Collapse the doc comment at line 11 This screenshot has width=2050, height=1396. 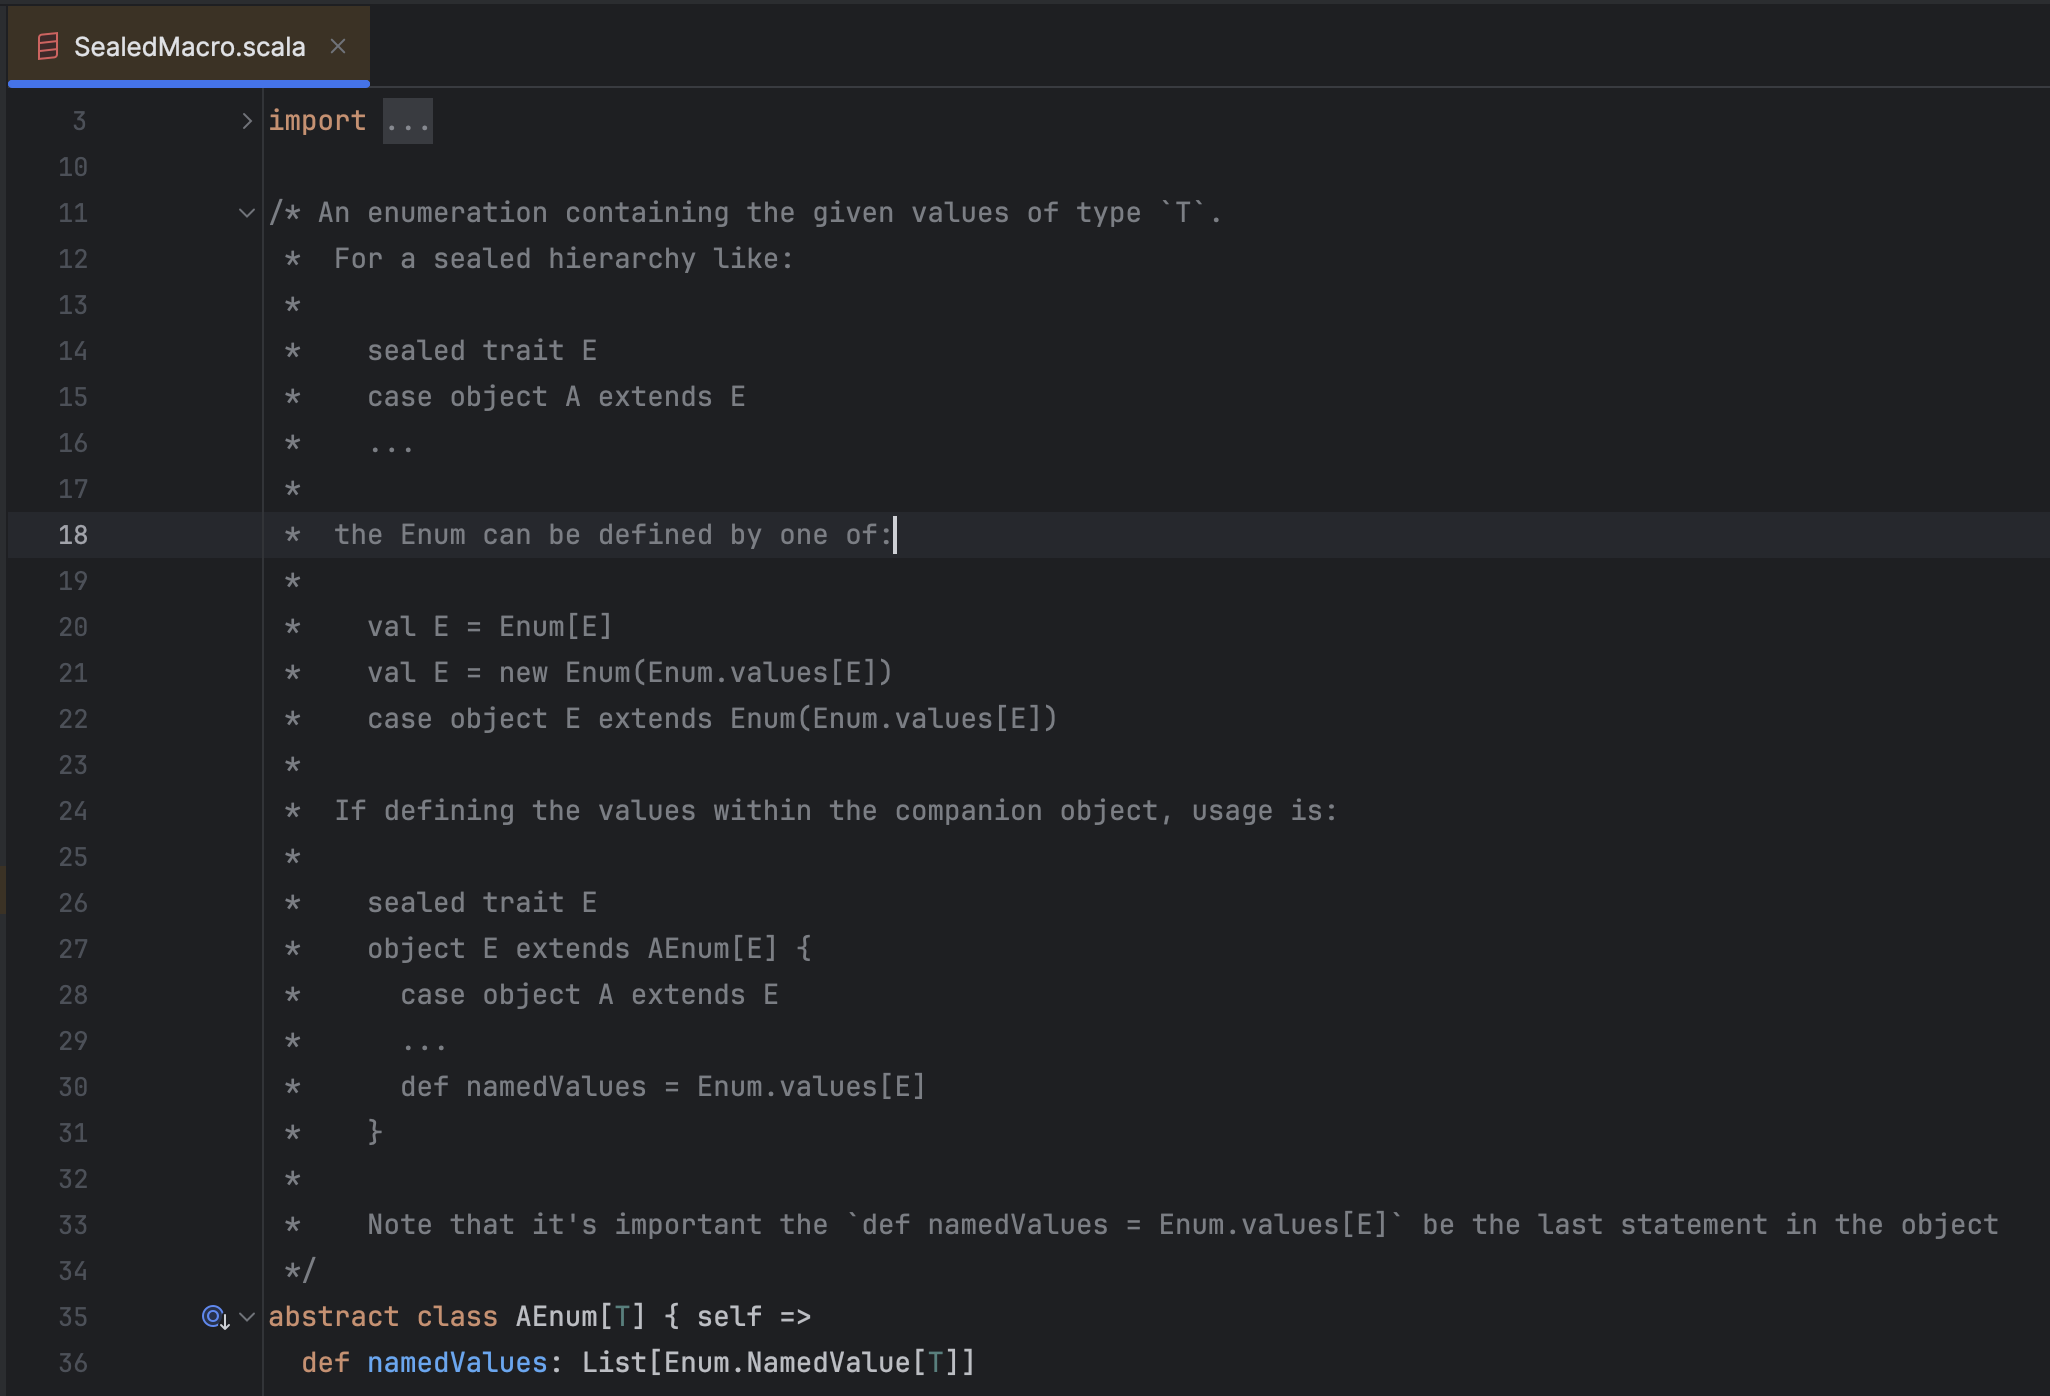click(247, 213)
